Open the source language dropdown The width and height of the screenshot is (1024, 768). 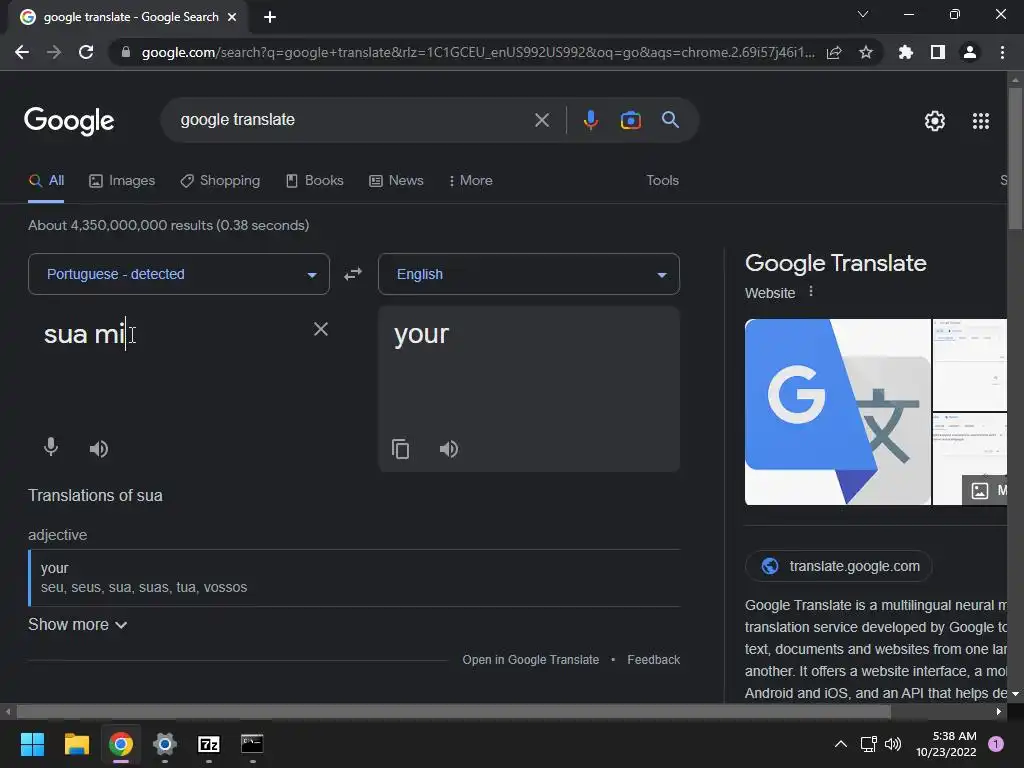(179, 274)
